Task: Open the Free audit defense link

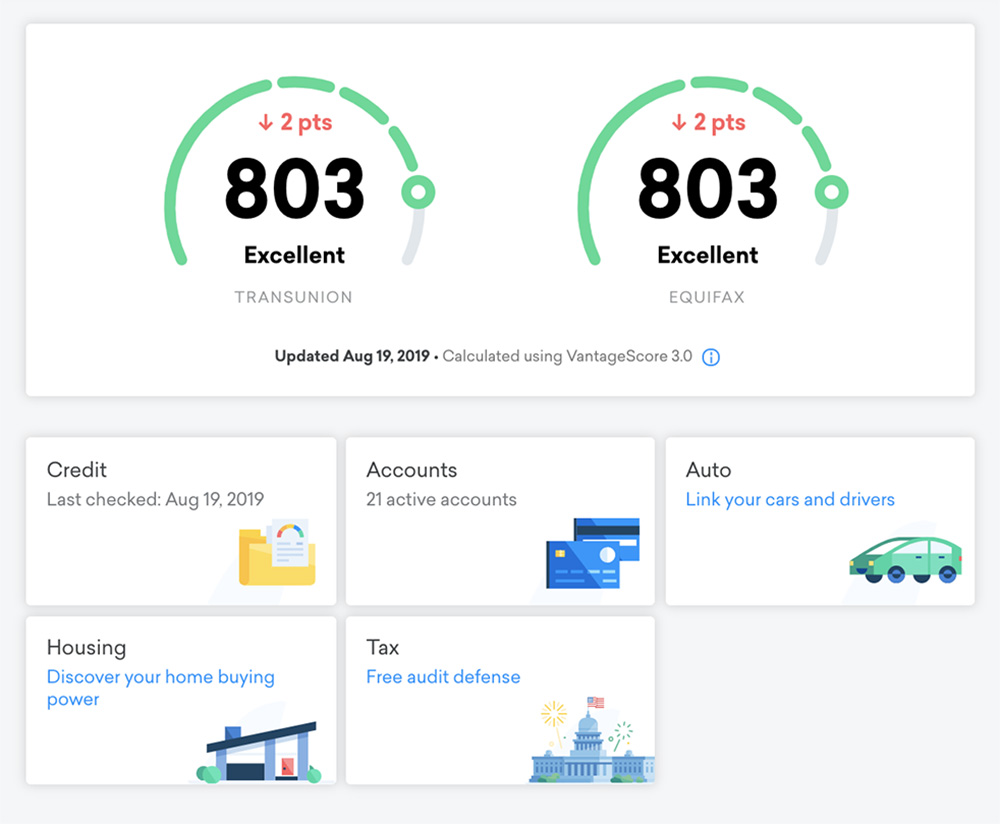Action: tap(443, 677)
